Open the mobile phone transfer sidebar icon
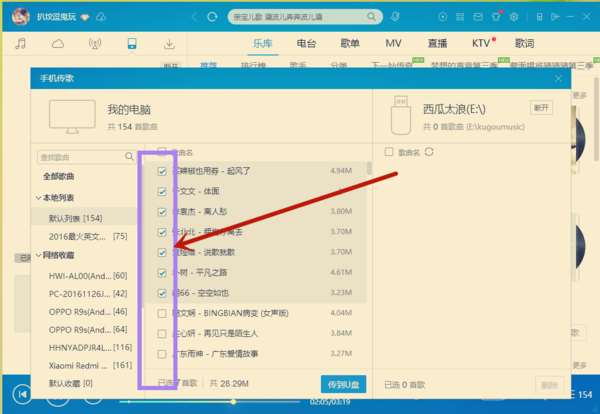This screenshot has height=414, width=600. click(132, 44)
